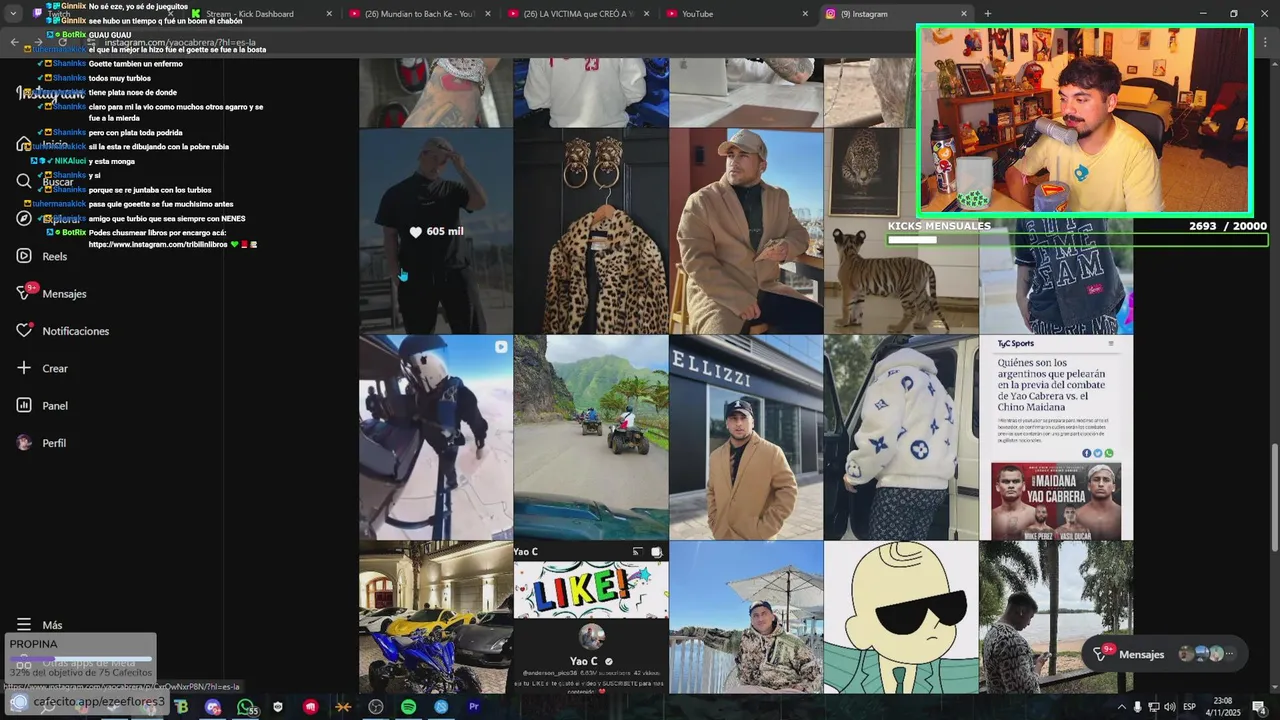The width and height of the screenshot is (1280, 720).
Task: Open Spotify from the taskbar
Action: [408, 707]
